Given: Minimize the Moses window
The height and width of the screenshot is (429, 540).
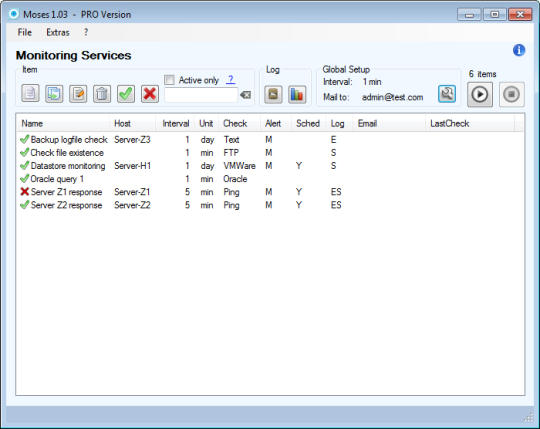Looking at the screenshot, I should 469,14.
